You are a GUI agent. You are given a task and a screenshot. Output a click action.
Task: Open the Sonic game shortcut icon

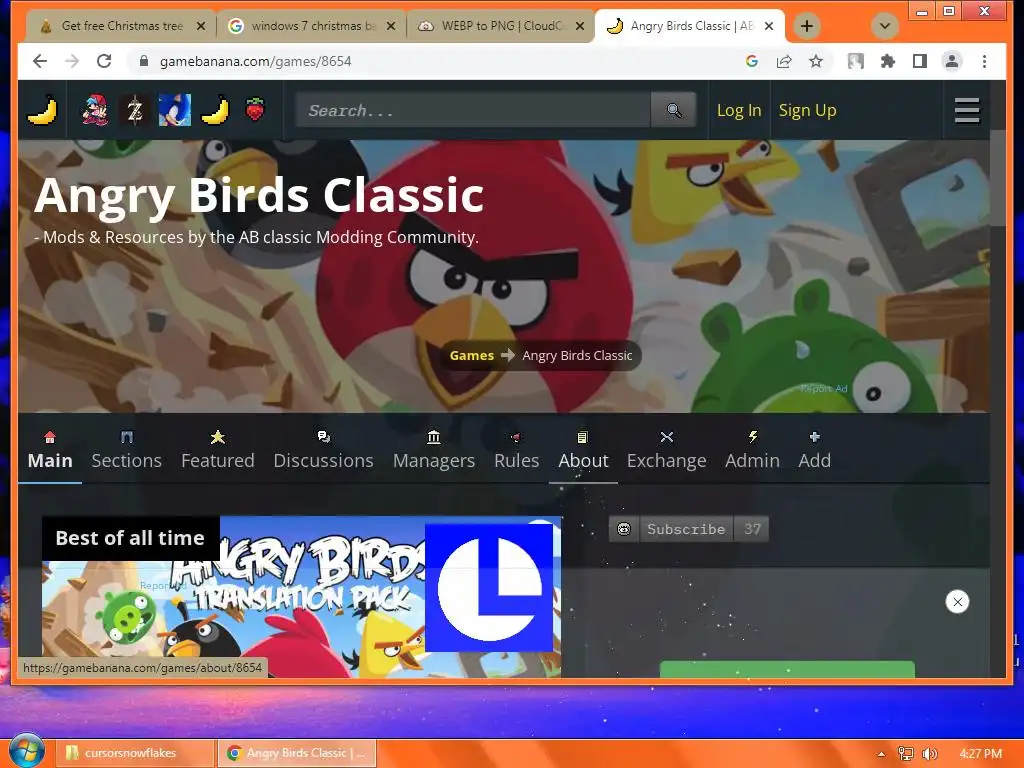175,110
